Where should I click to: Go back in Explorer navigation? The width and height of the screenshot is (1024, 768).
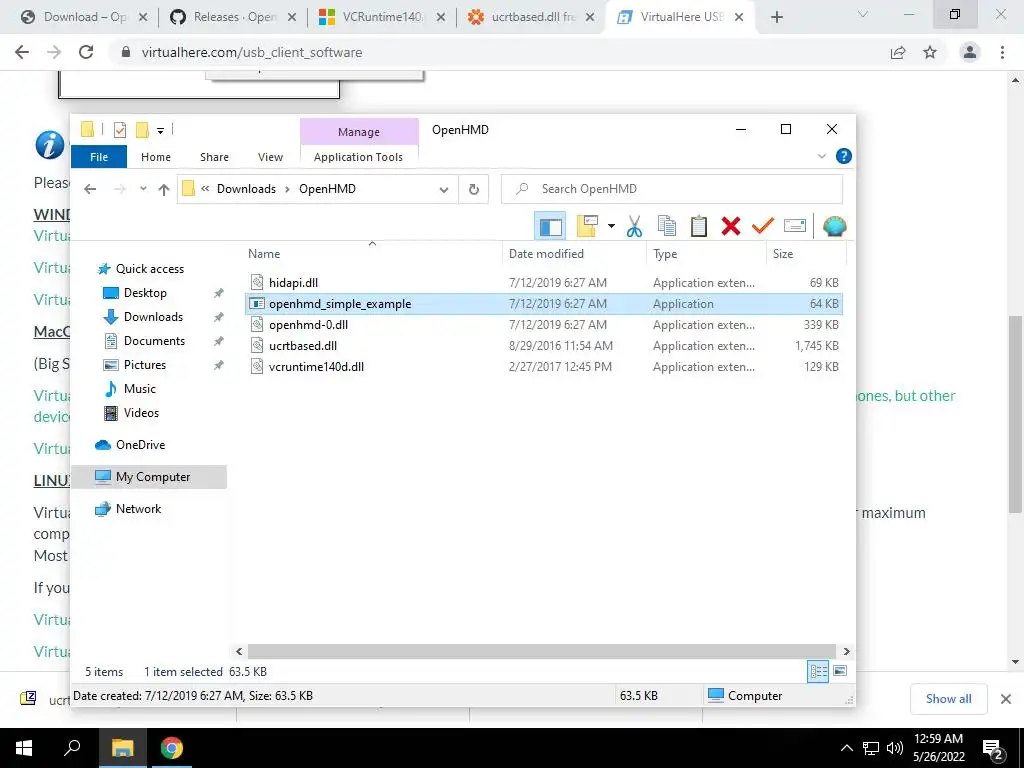90,189
